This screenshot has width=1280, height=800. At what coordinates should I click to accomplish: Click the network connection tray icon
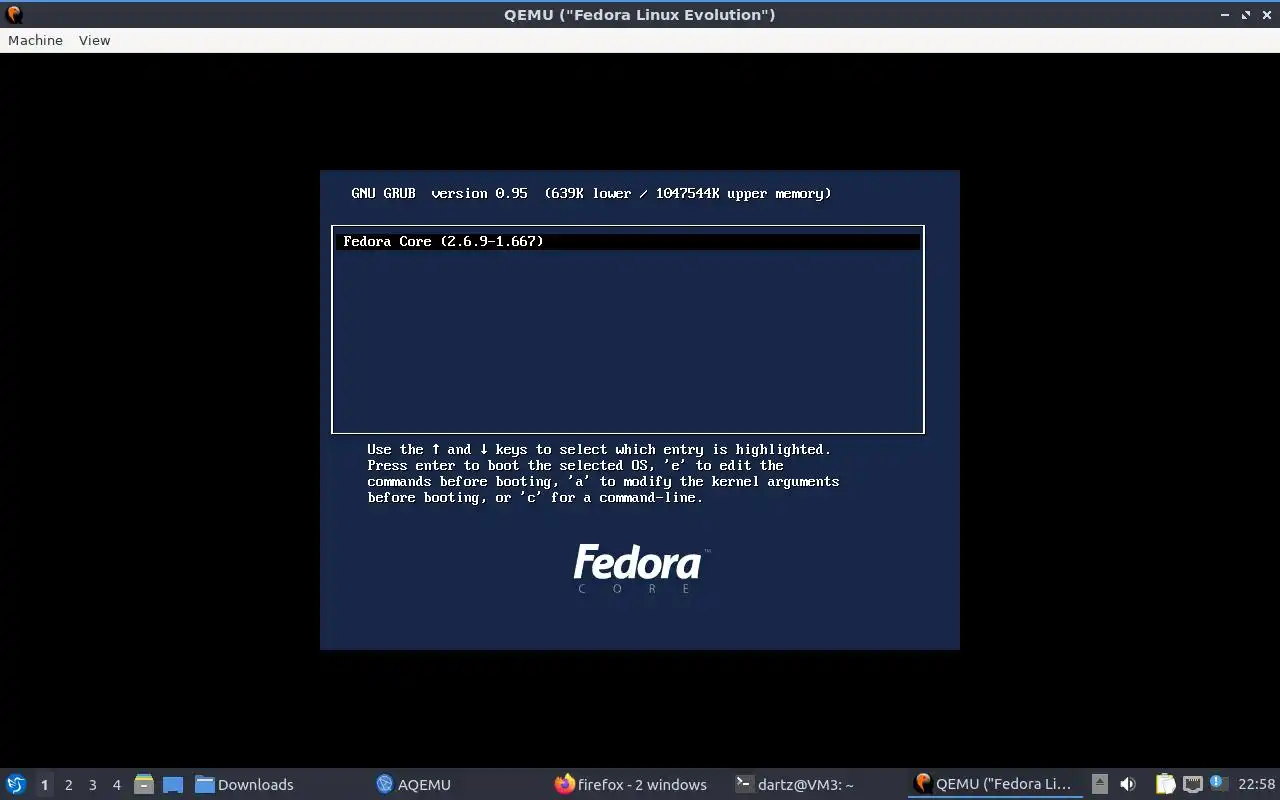click(x=1192, y=784)
